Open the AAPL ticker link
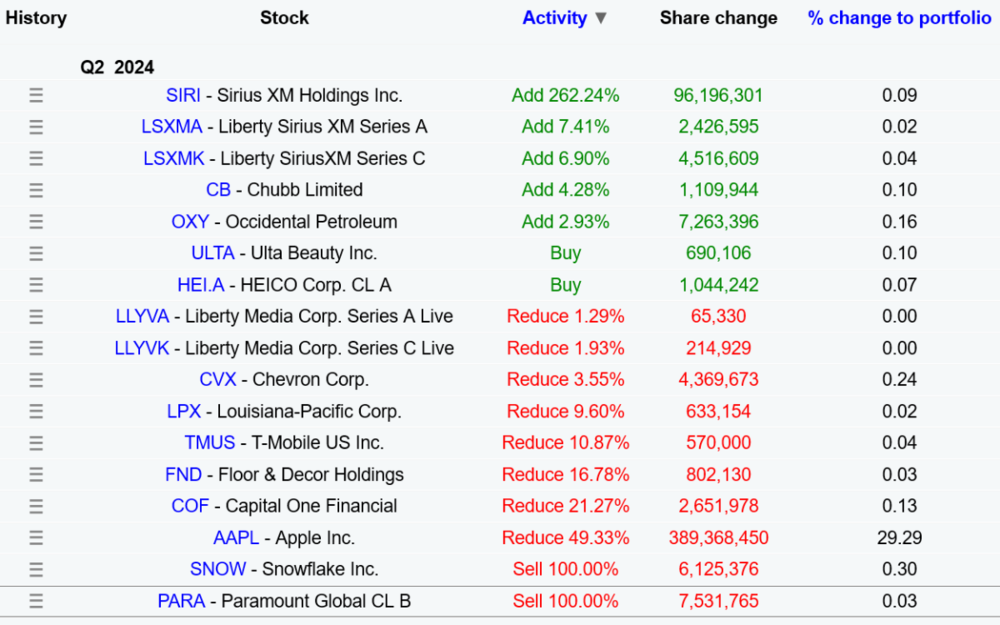Screen dimensions: 1000x625 236,538
